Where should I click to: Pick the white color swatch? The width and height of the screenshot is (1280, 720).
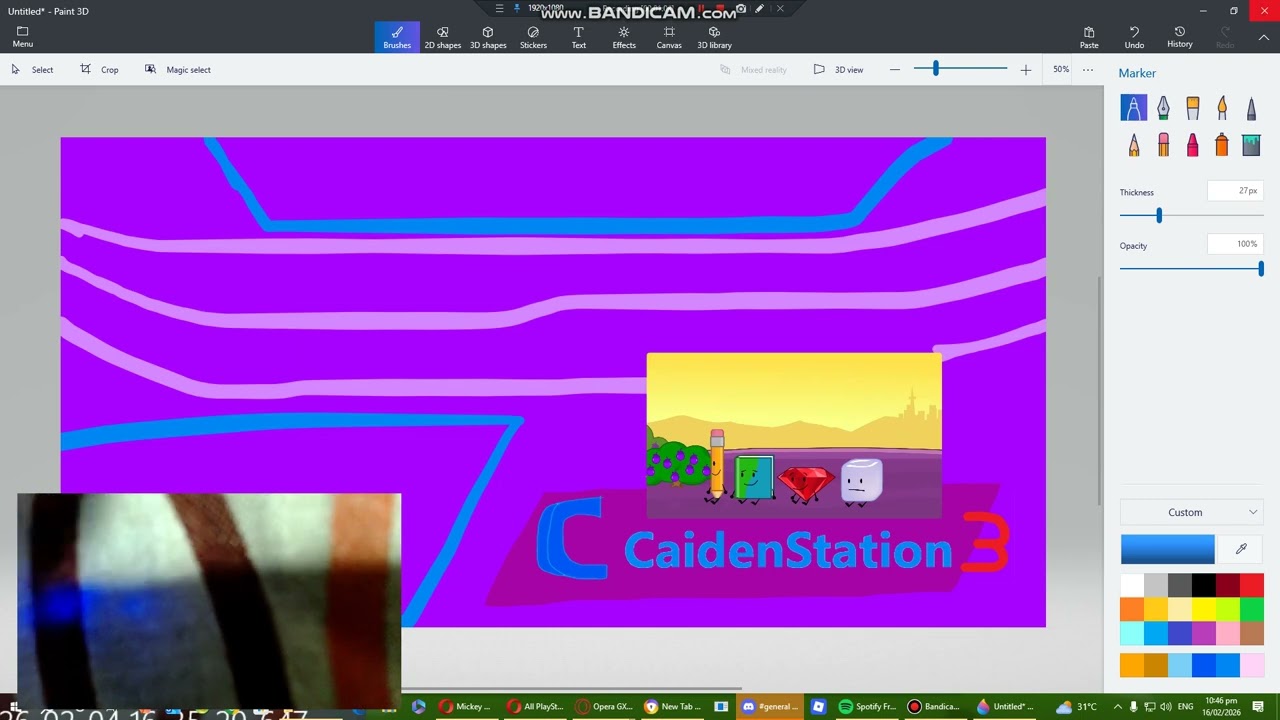tap(1131, 584)
